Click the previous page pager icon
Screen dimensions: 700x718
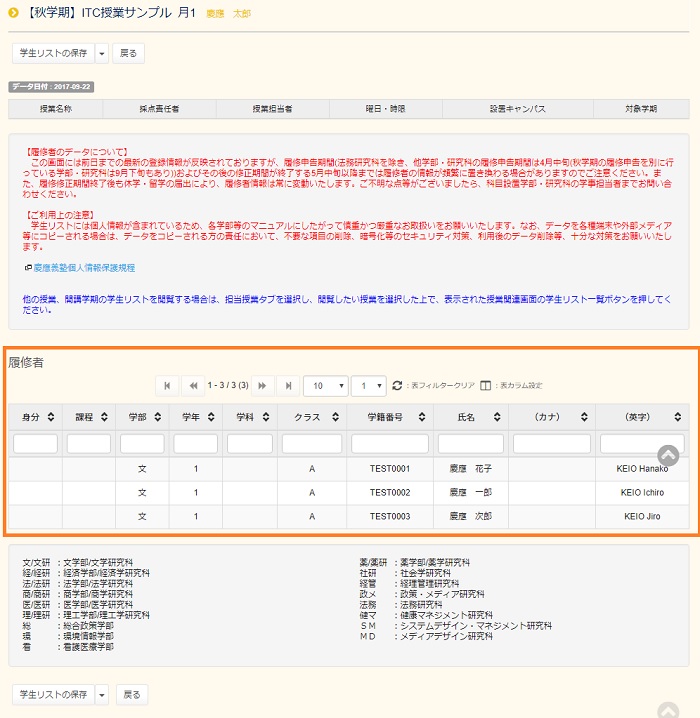tap(192, 385)
